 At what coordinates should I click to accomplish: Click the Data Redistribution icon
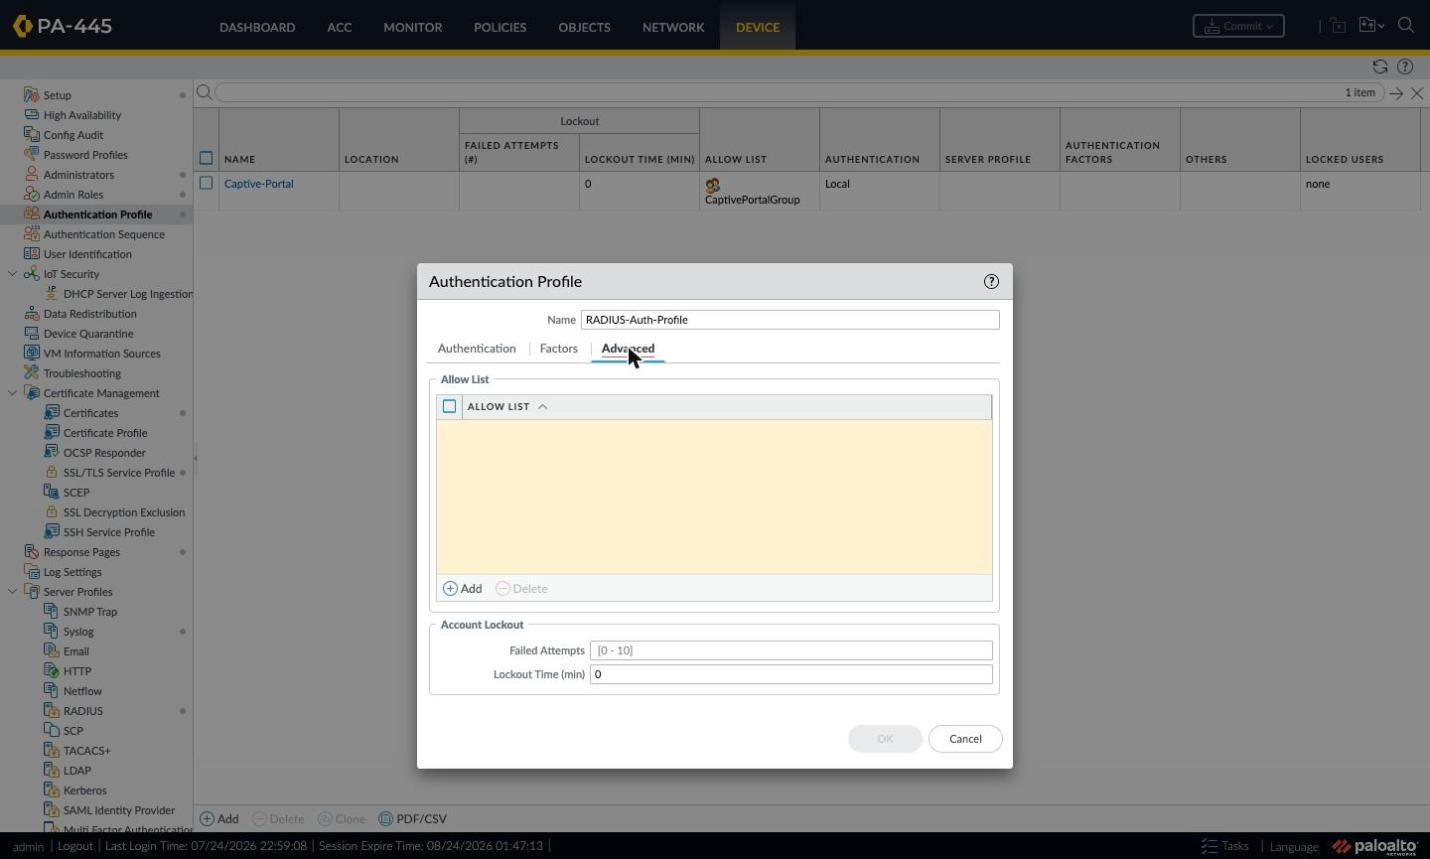pyautogui.click(x=31, y=314)
